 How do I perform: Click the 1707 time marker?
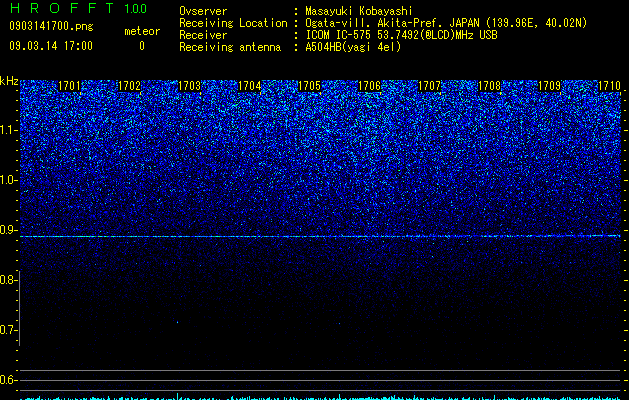pos(429,86)
